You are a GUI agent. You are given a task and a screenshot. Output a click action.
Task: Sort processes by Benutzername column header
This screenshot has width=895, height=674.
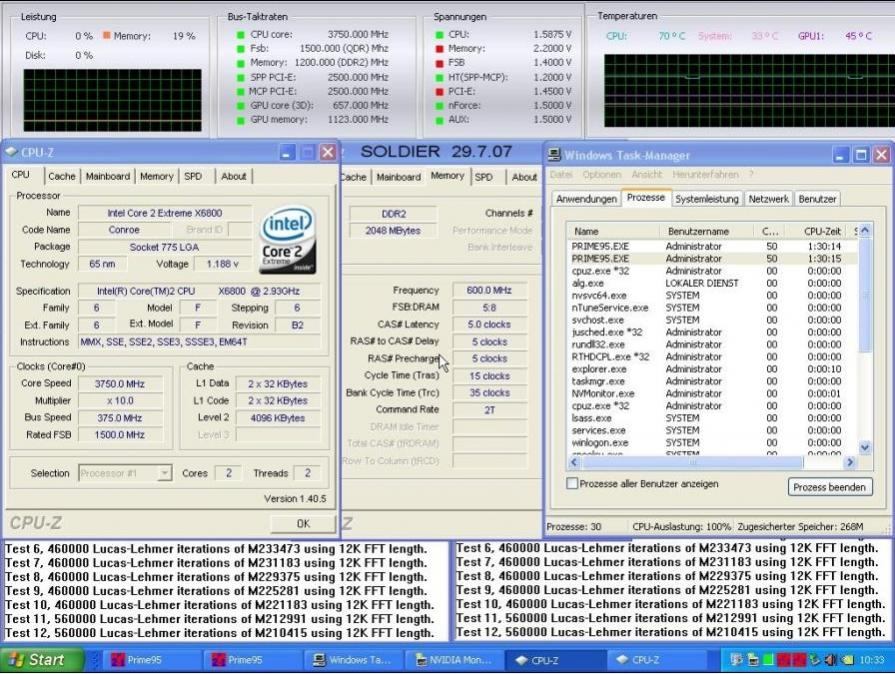(x=709, y=231)
